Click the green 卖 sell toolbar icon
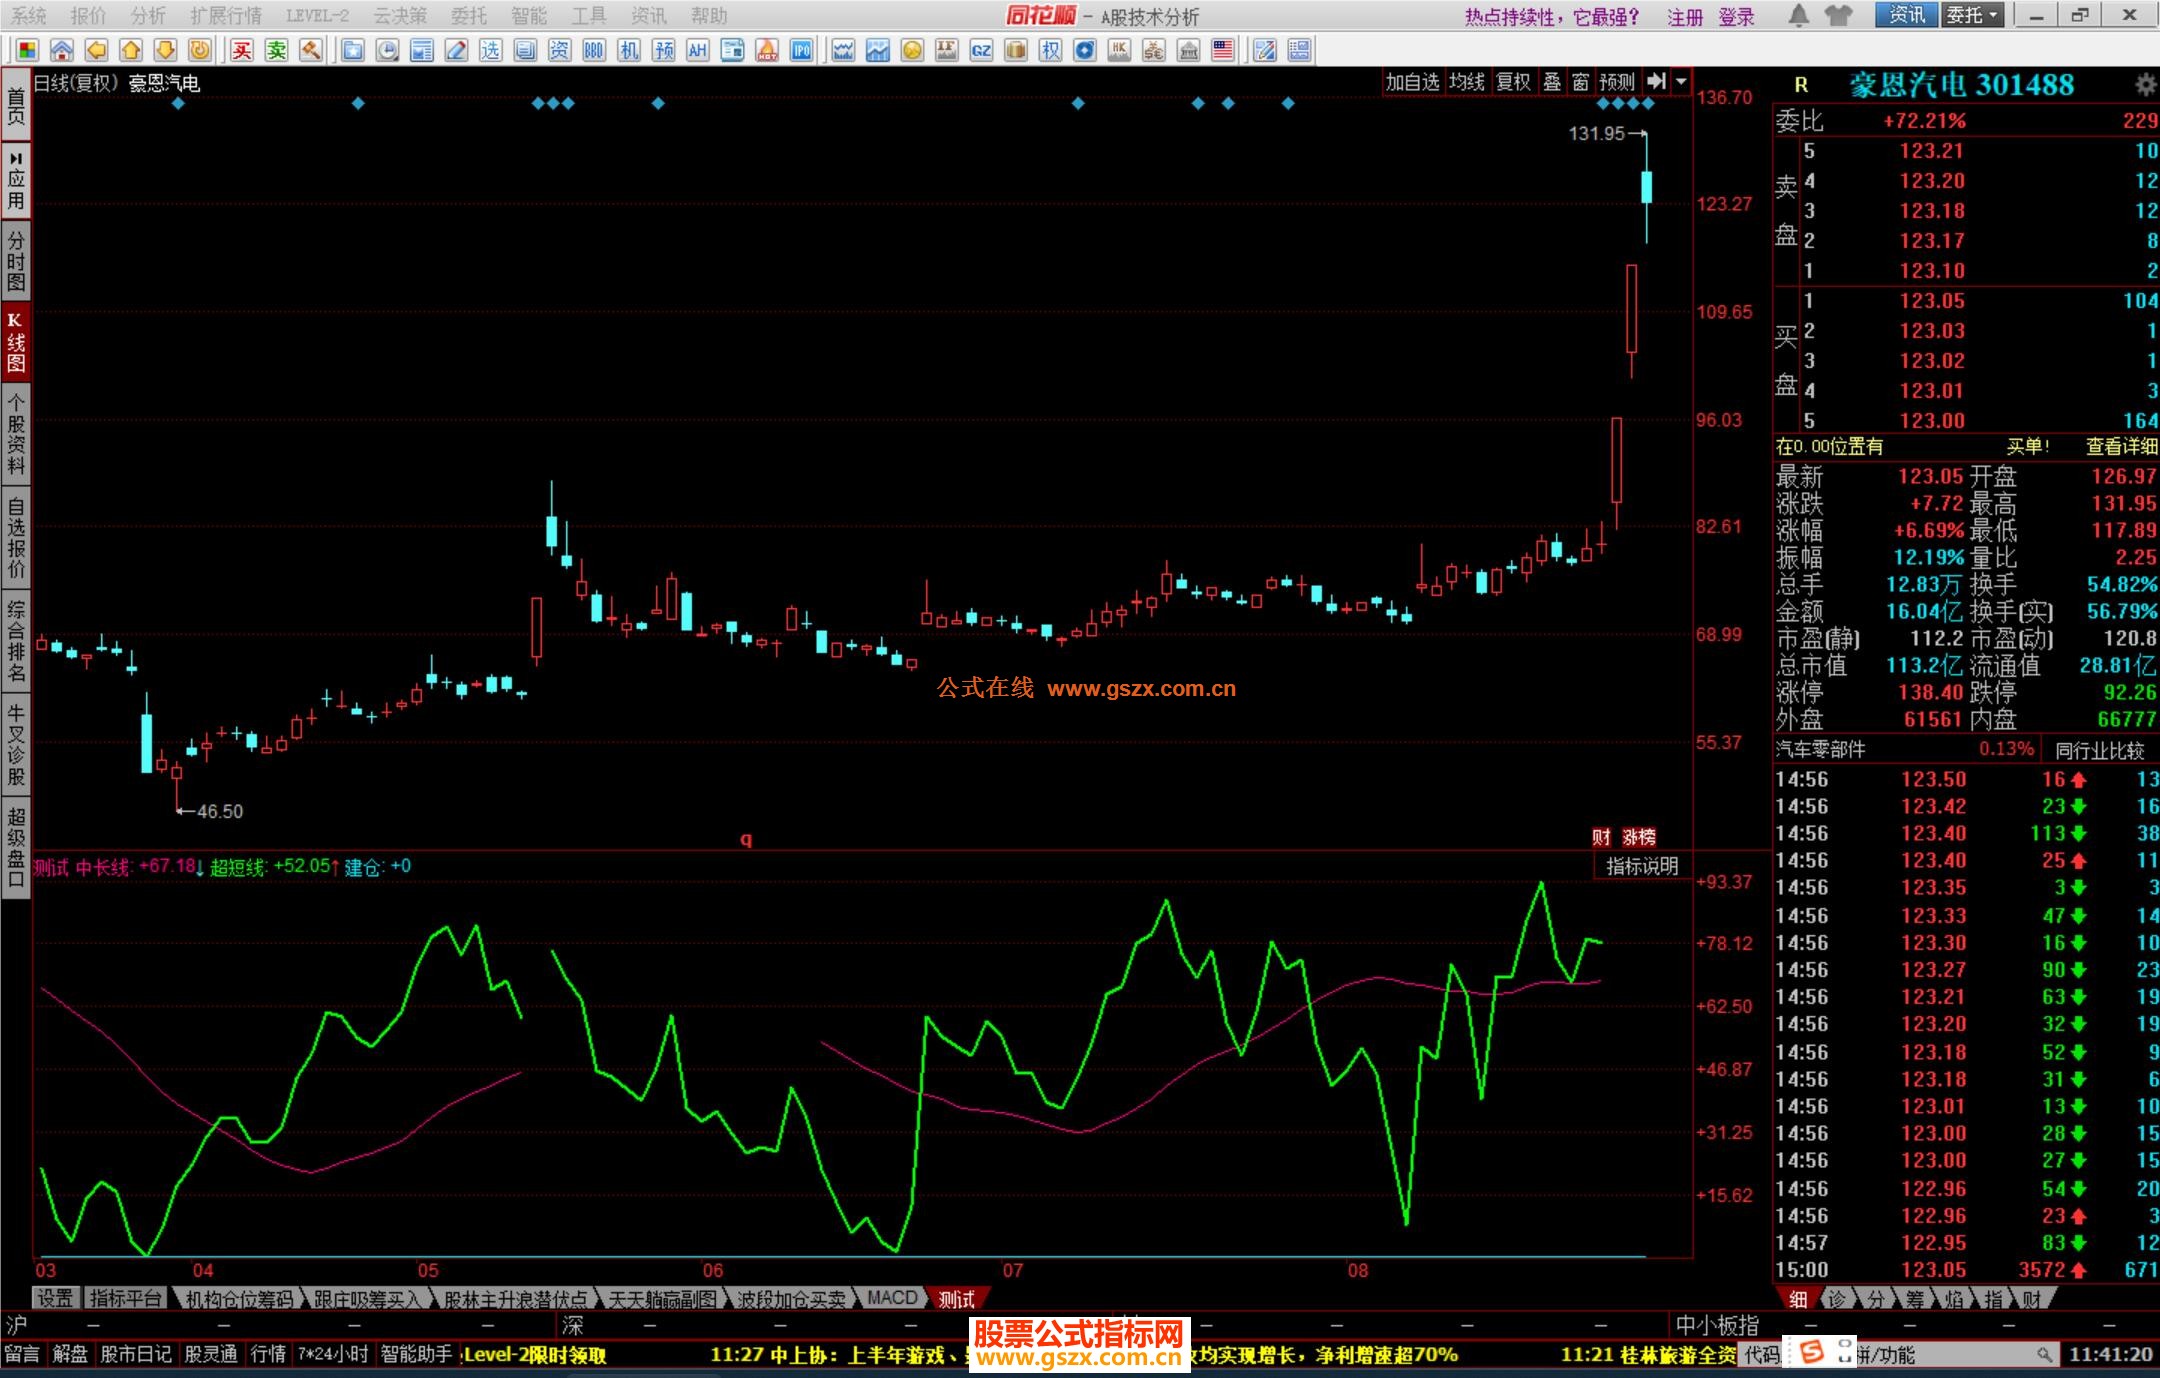The width and height of the screenshot is (2160, 1378). click(276, 50)
